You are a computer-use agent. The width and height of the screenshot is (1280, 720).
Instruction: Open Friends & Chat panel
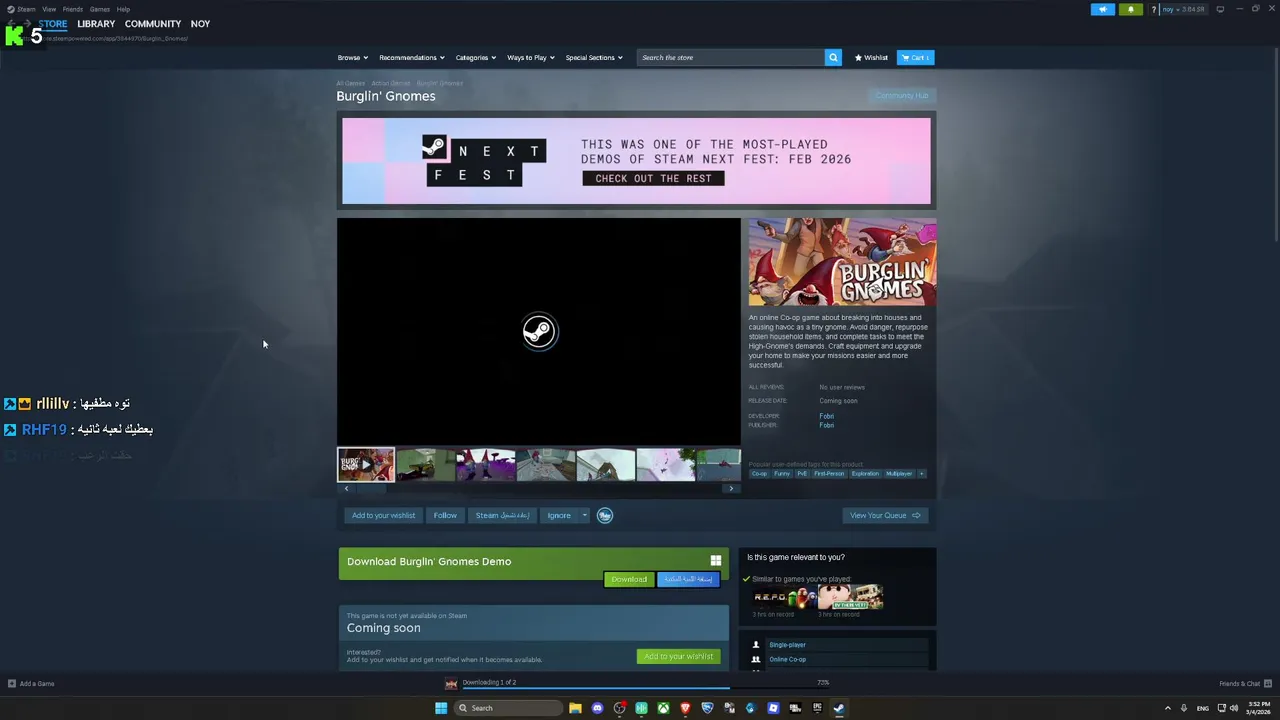pos(1244,683)
